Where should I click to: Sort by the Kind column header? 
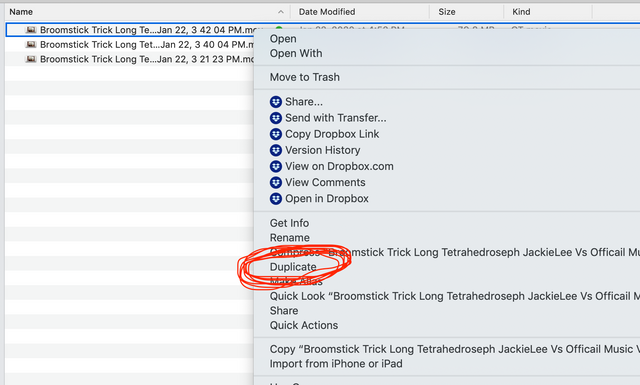(x=521, y=12)
